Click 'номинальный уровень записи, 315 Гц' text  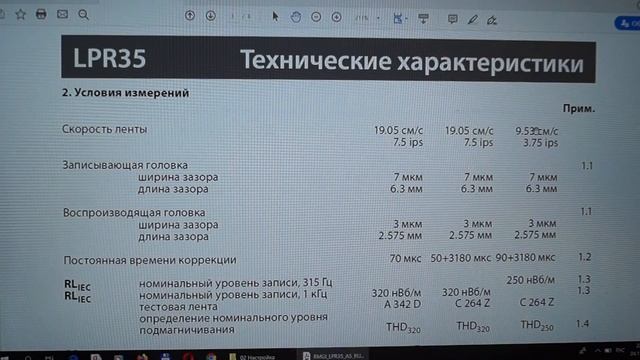click(236, 282)
